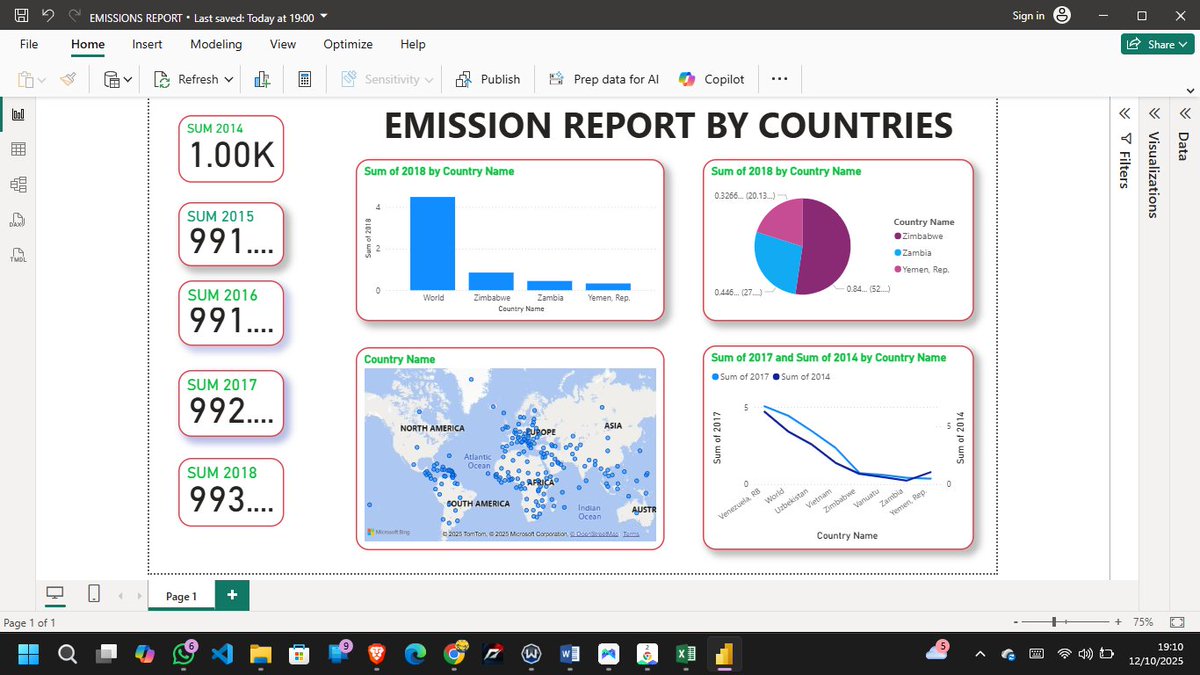Open DAX query view in left sidebar
Image resolution: width=1200 pixels, height=675 pixels.
[18, 220]
